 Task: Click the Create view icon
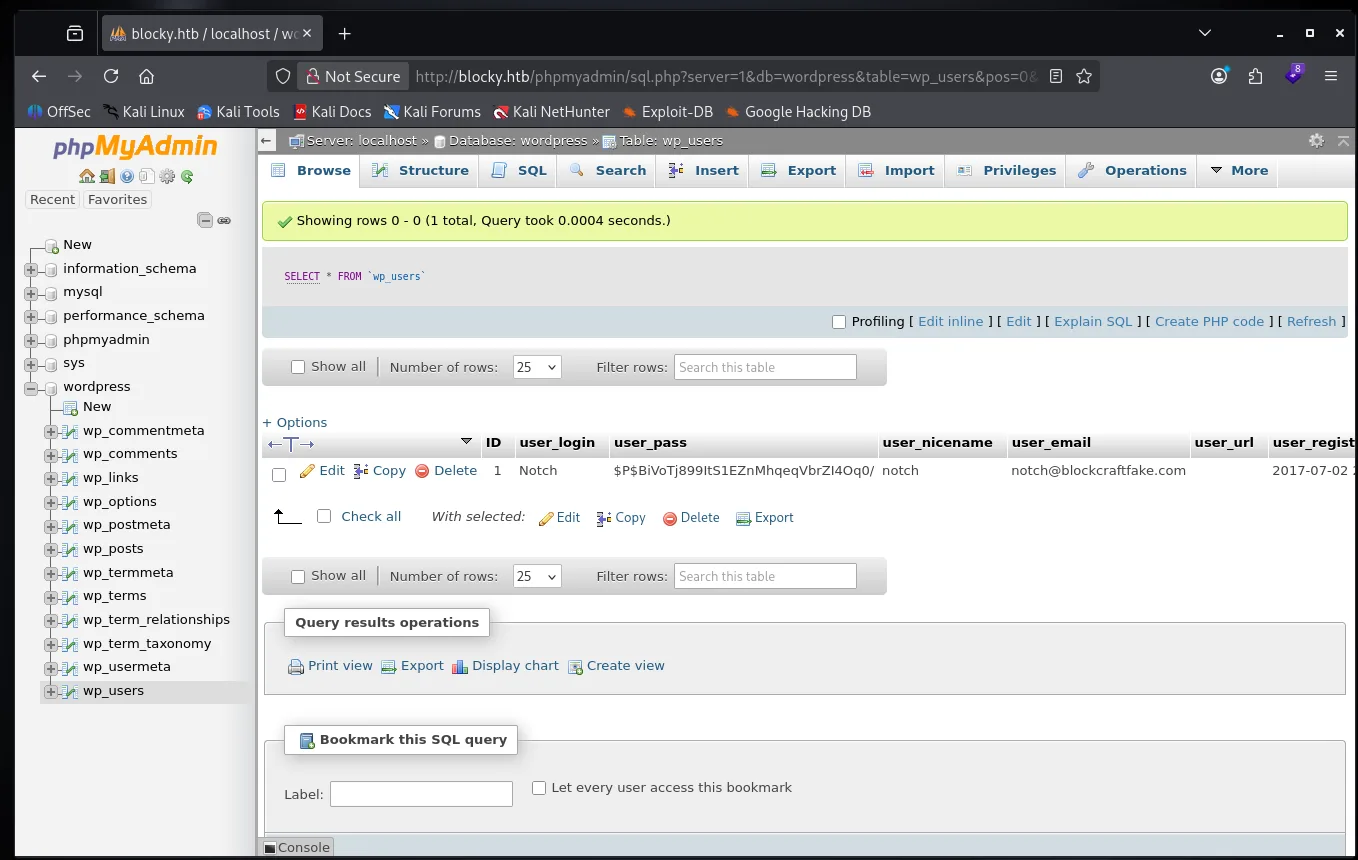point(575,667)
